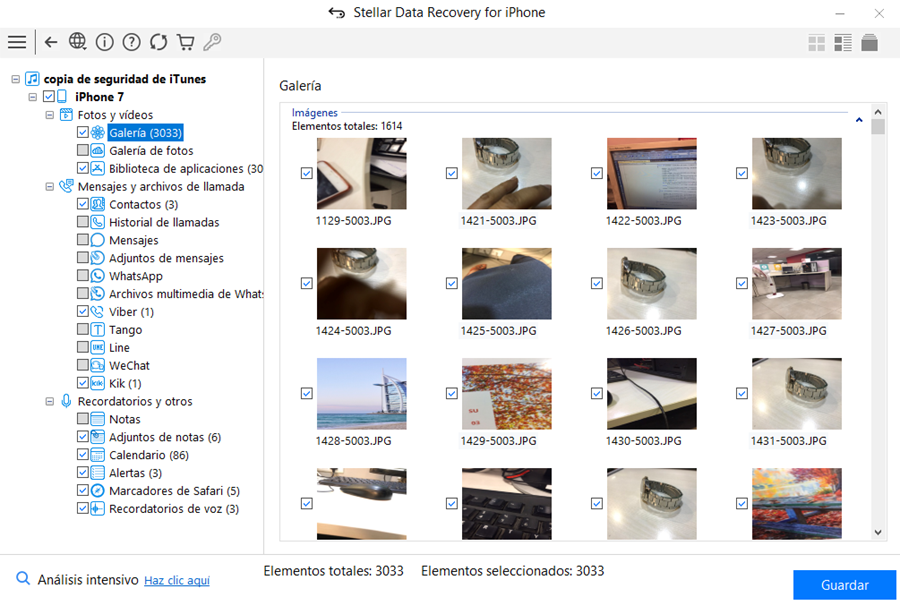Click the info icon in toolbar
Screen dimensions: 900x614
(x=105, y=42)
